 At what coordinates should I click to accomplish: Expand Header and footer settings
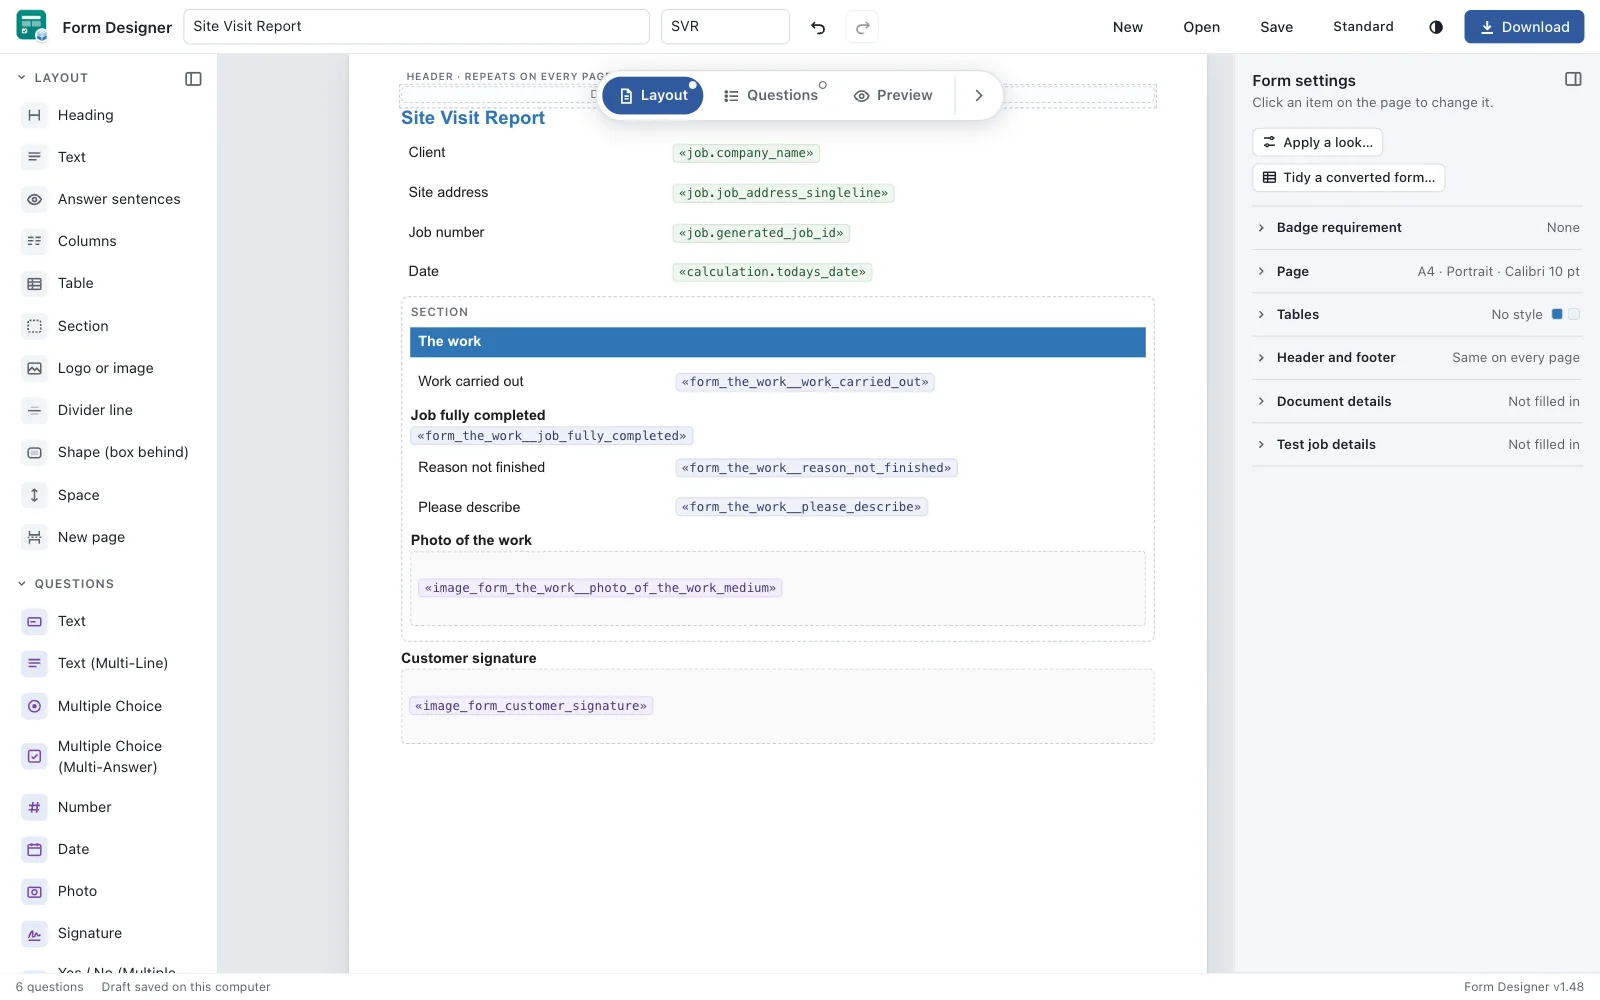tap(1417, 357)
